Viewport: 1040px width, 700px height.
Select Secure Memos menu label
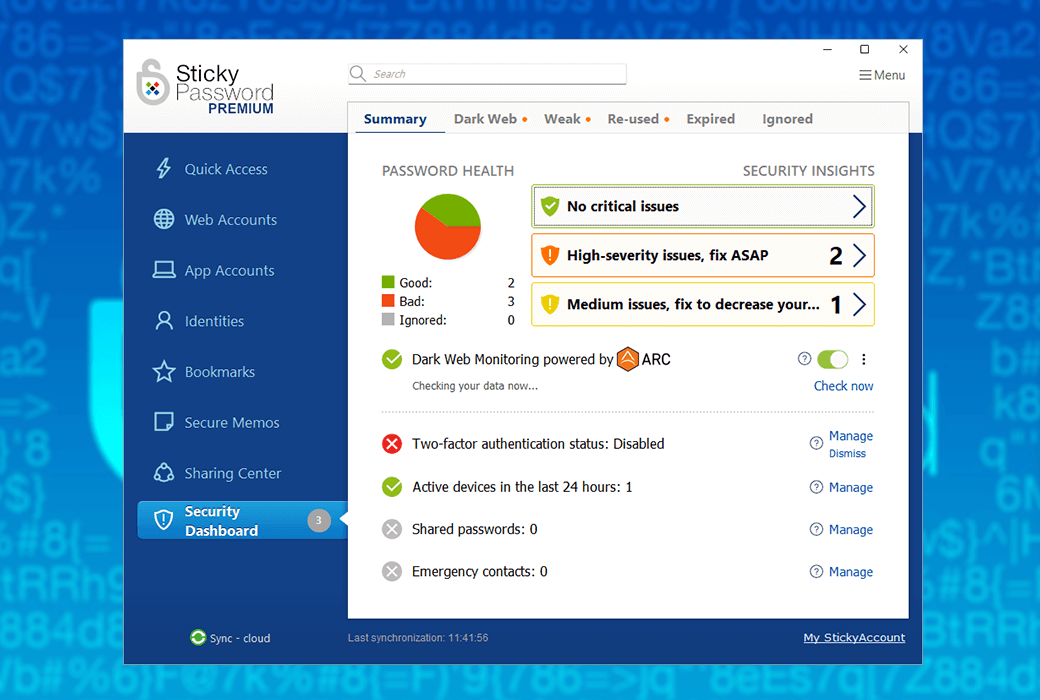point(232,422)
